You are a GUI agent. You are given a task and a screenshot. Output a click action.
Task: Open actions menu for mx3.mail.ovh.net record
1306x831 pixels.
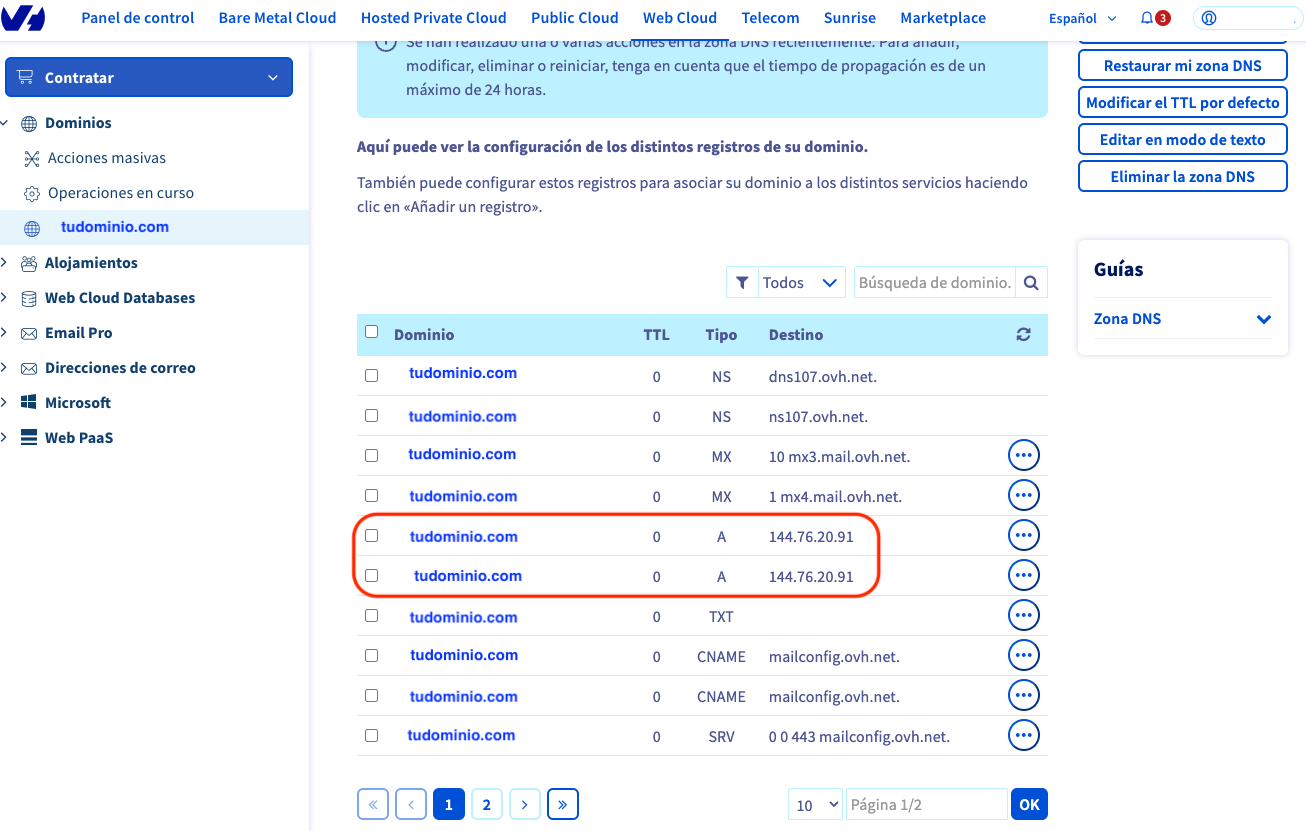tap(1023, 456)
